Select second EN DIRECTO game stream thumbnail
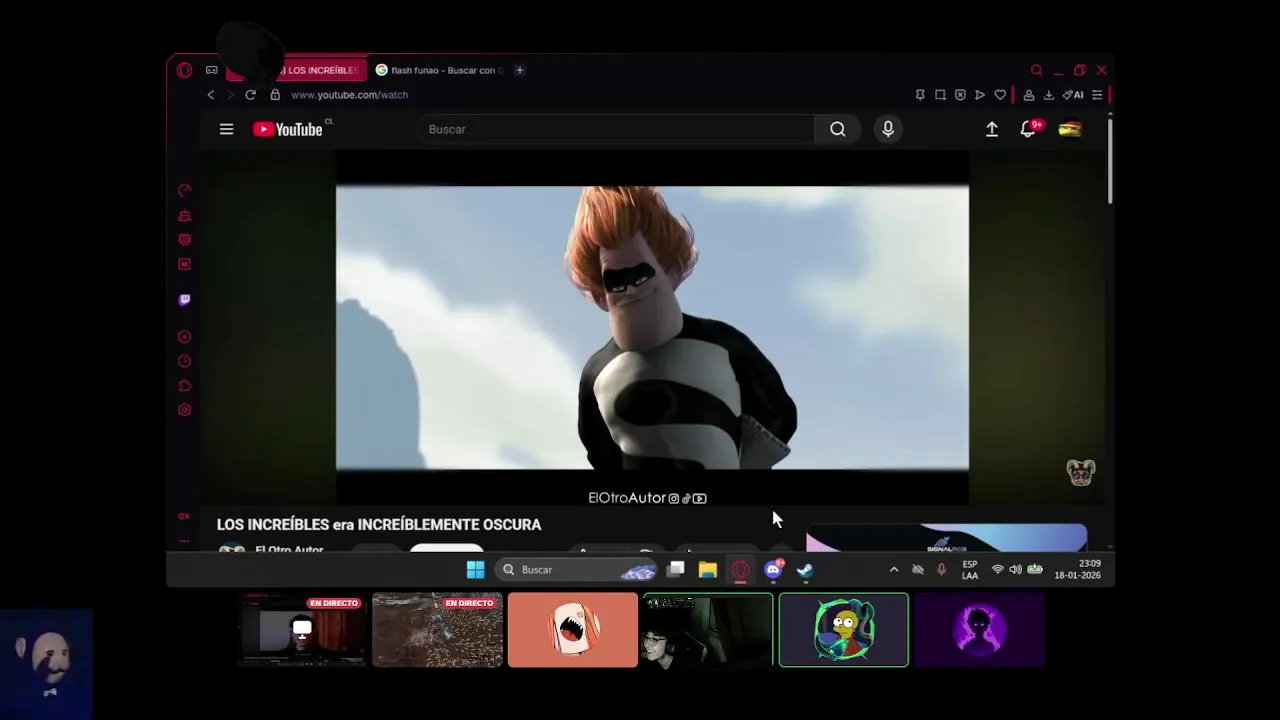The image size is (1280, 720). (x=437, y=630)
